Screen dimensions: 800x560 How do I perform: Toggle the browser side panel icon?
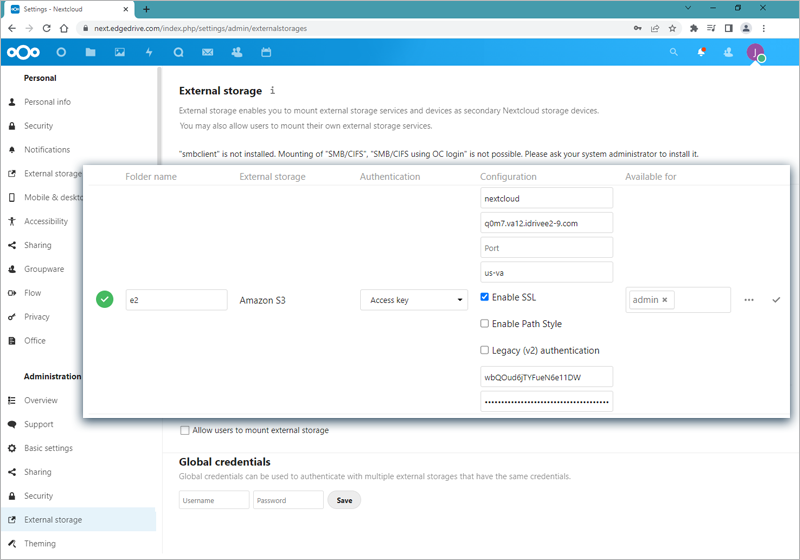[729, 29]
